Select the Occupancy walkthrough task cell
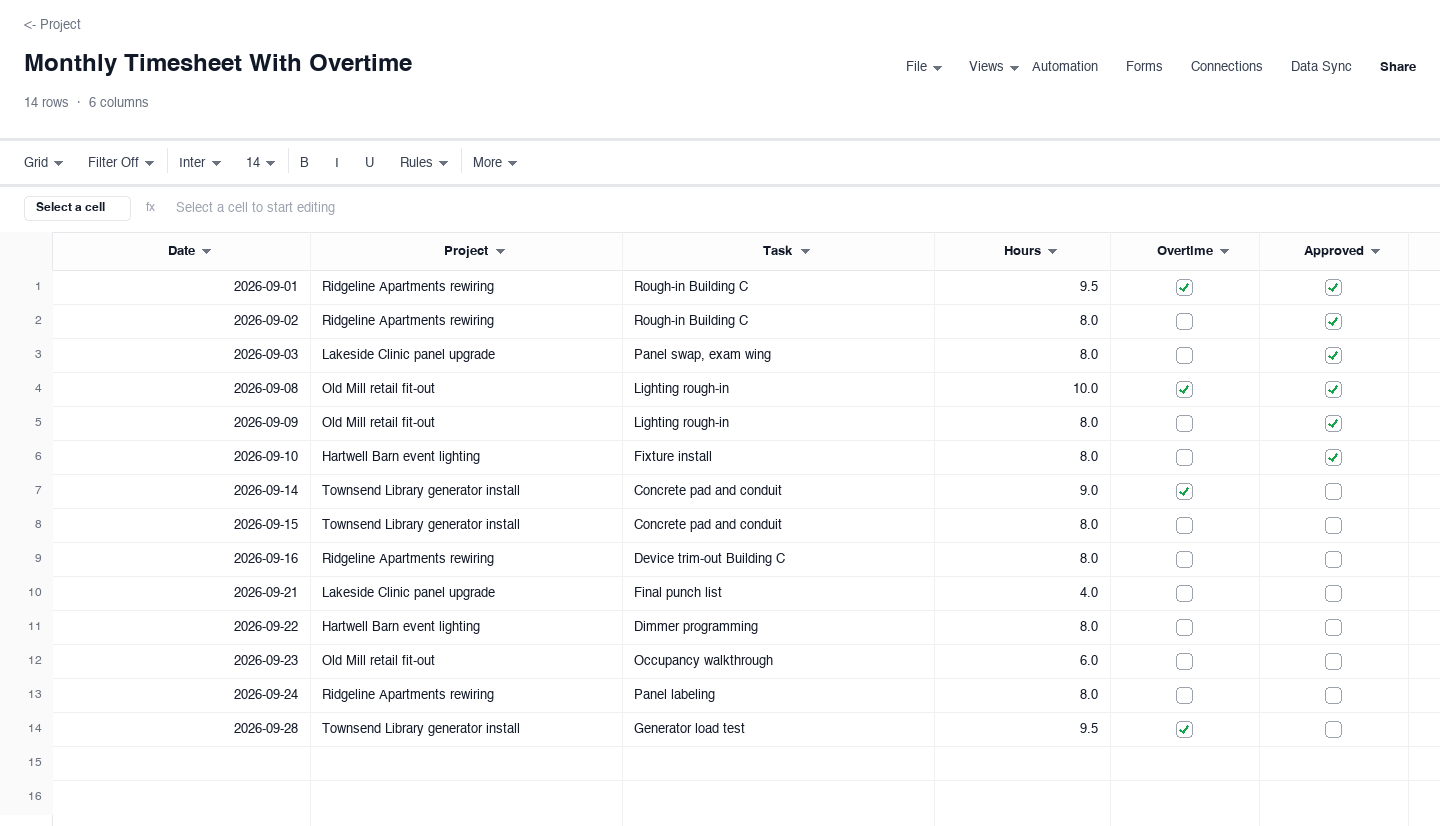Image resolution: width=1440 pixels, height=826 pixels. (778, 661)
